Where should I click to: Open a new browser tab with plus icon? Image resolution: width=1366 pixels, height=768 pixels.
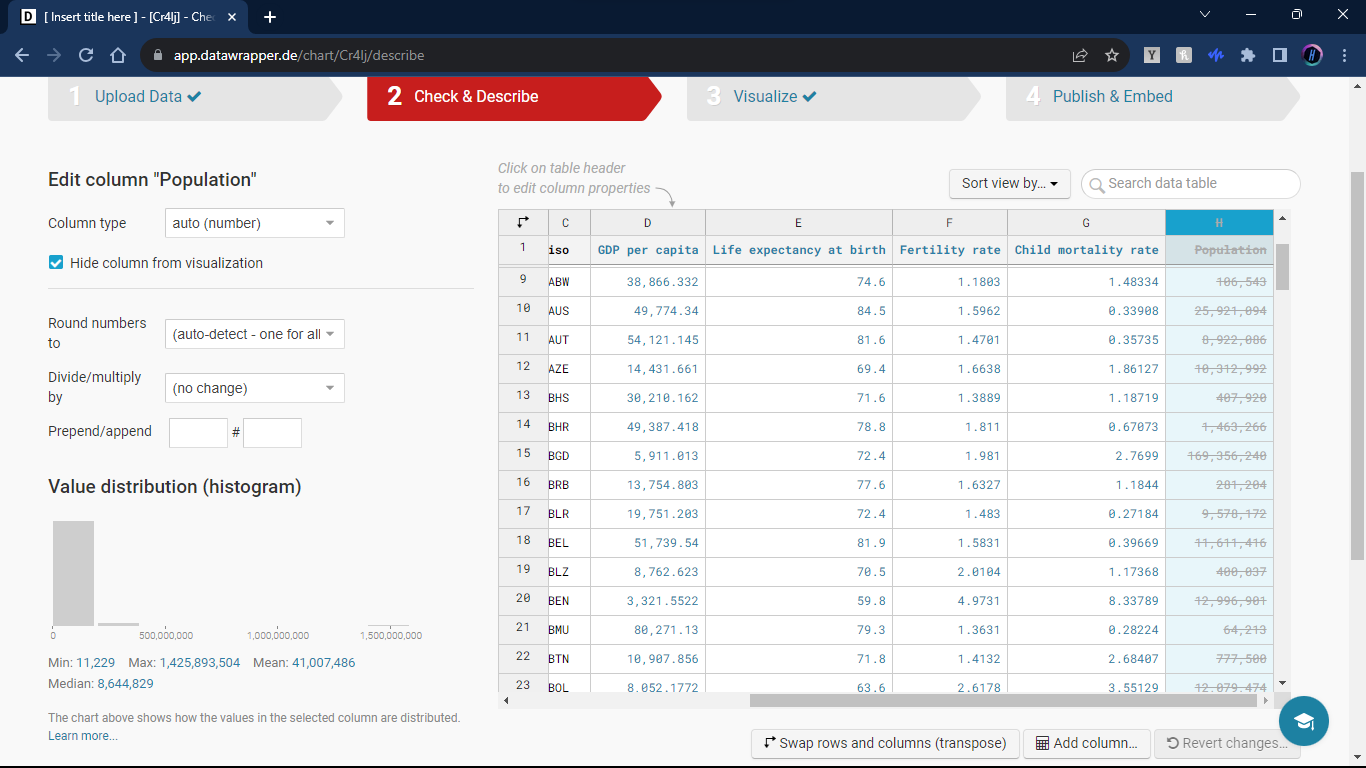[270, 17]
